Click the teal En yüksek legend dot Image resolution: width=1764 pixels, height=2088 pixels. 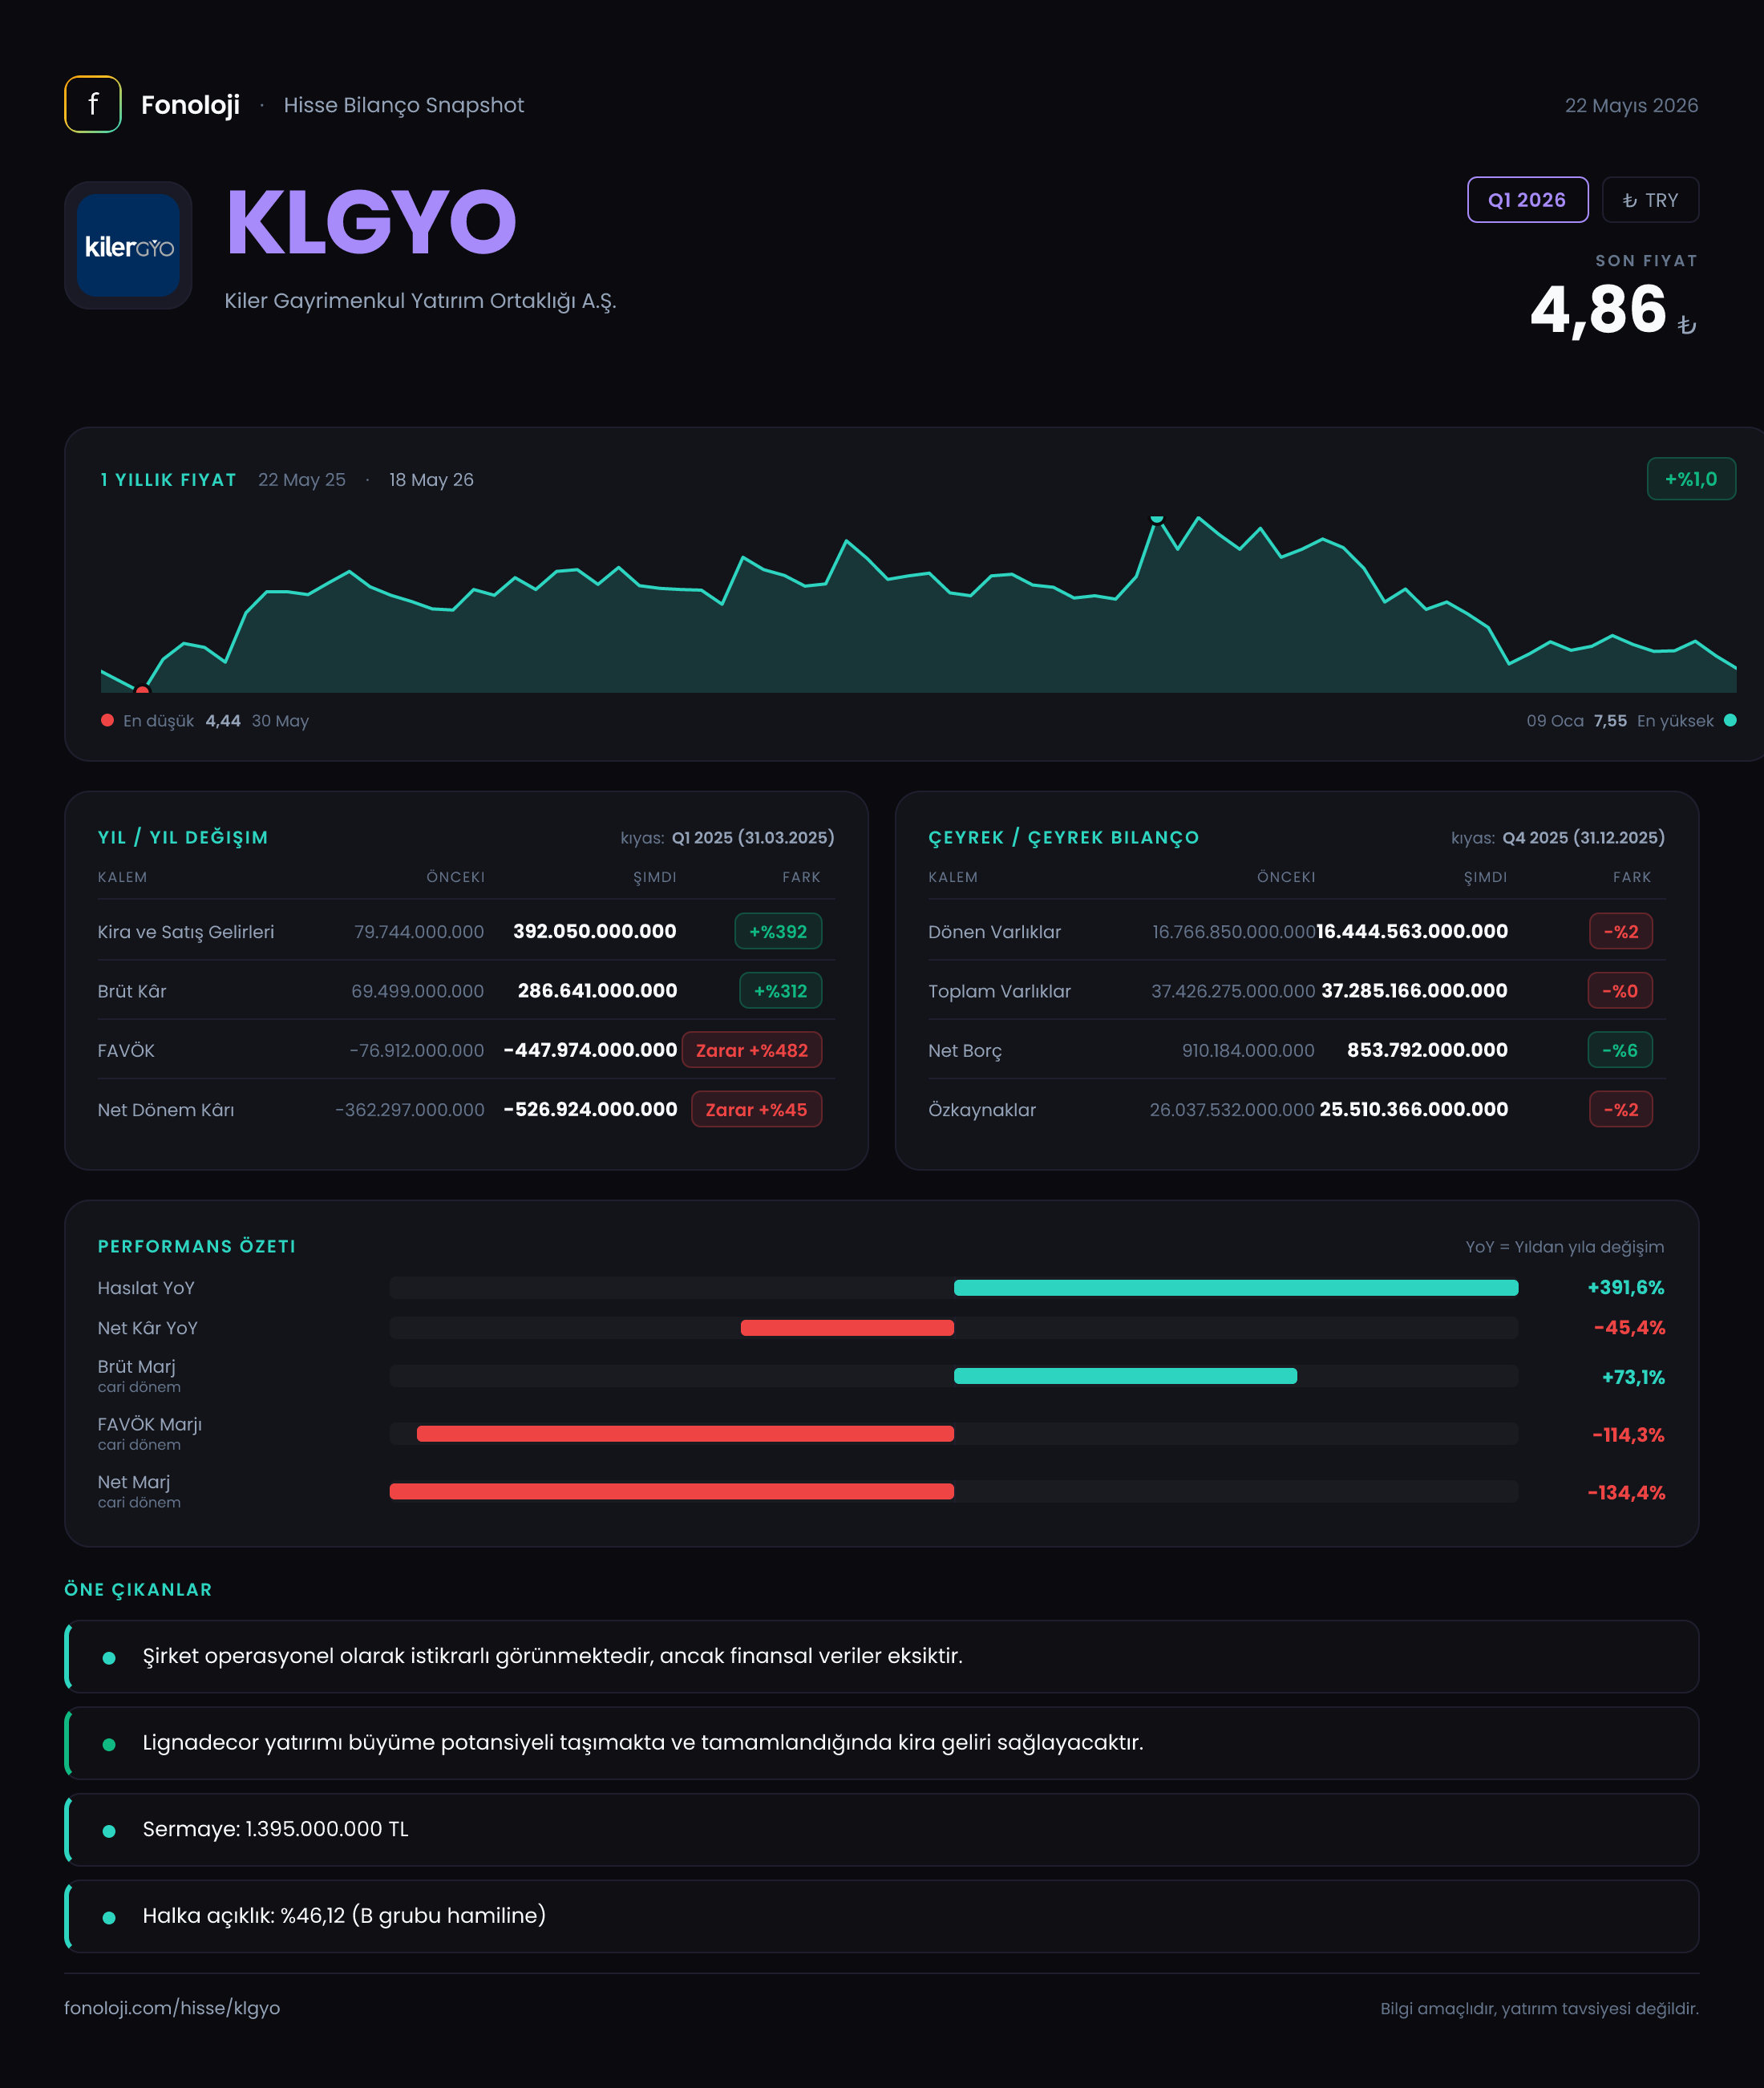[1730, 720]
